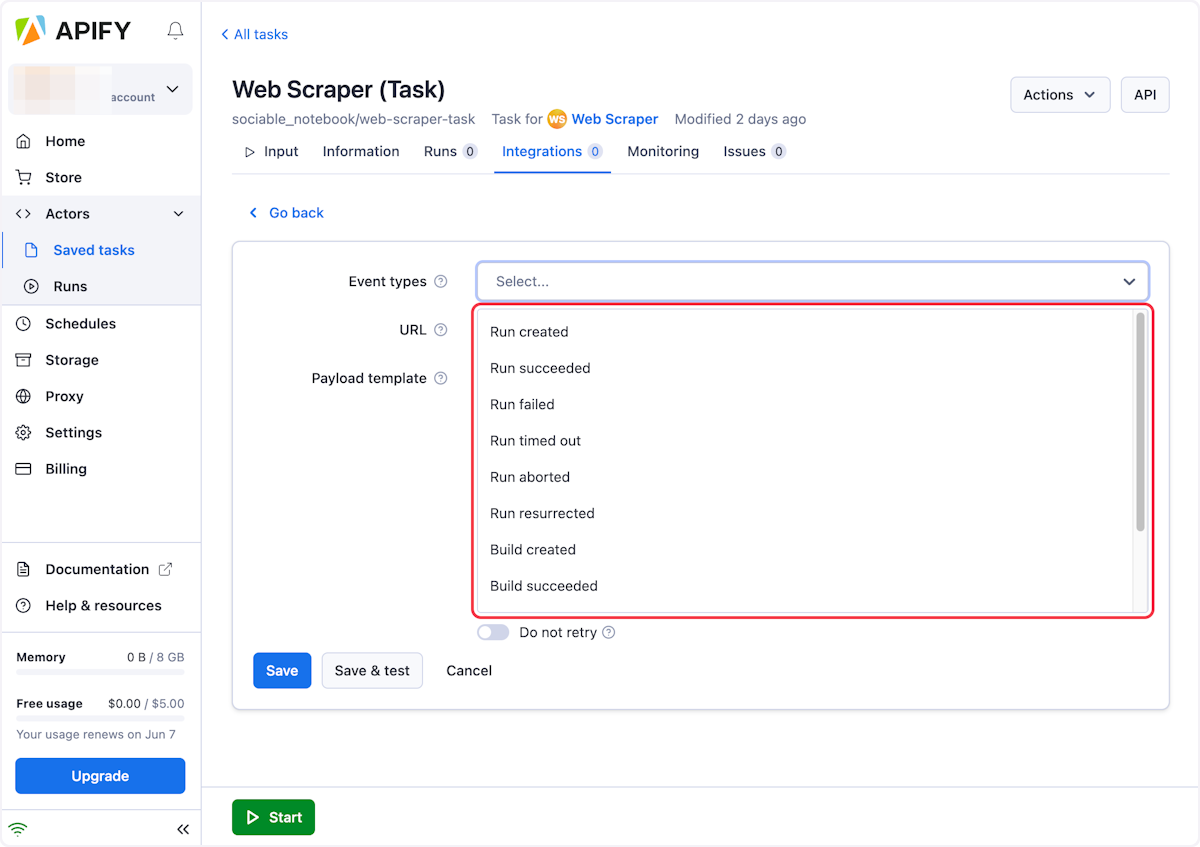Click the Do not retry help icon
Viewport: 1200px width, 847px height.
tap(609, 633)
